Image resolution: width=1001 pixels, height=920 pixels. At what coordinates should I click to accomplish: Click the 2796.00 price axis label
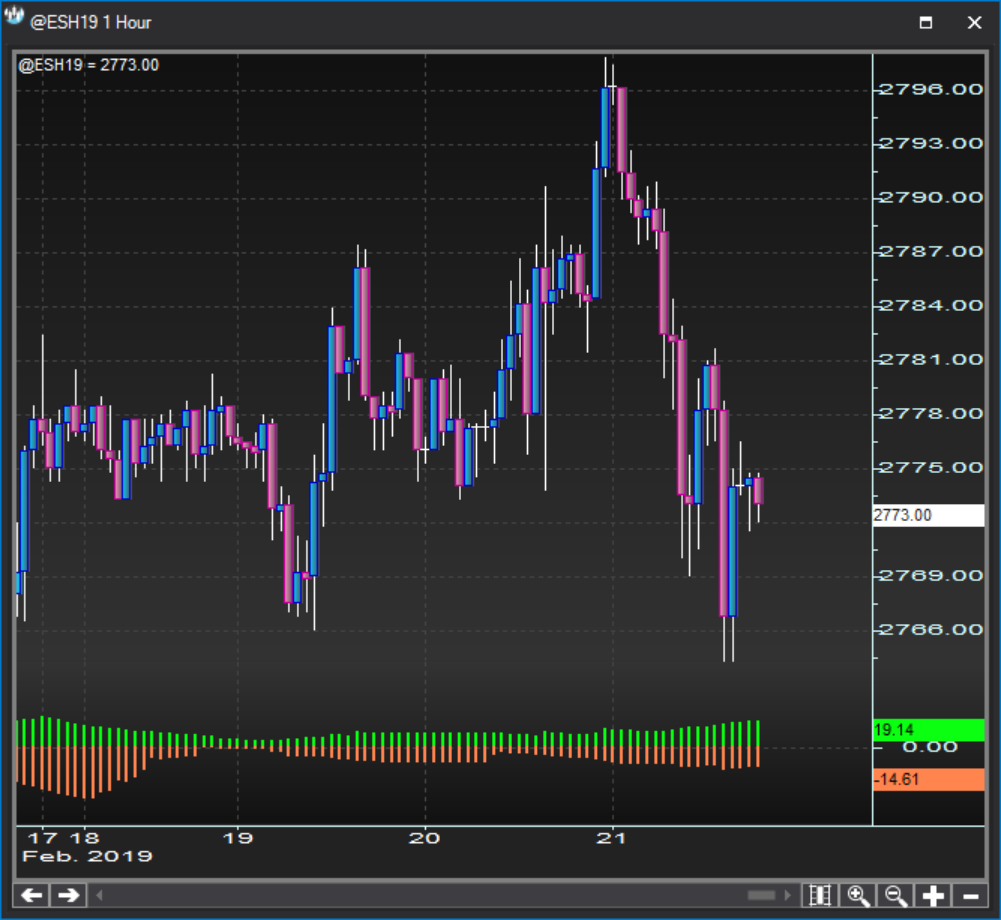pyautogui.click(x=931, y=89)
